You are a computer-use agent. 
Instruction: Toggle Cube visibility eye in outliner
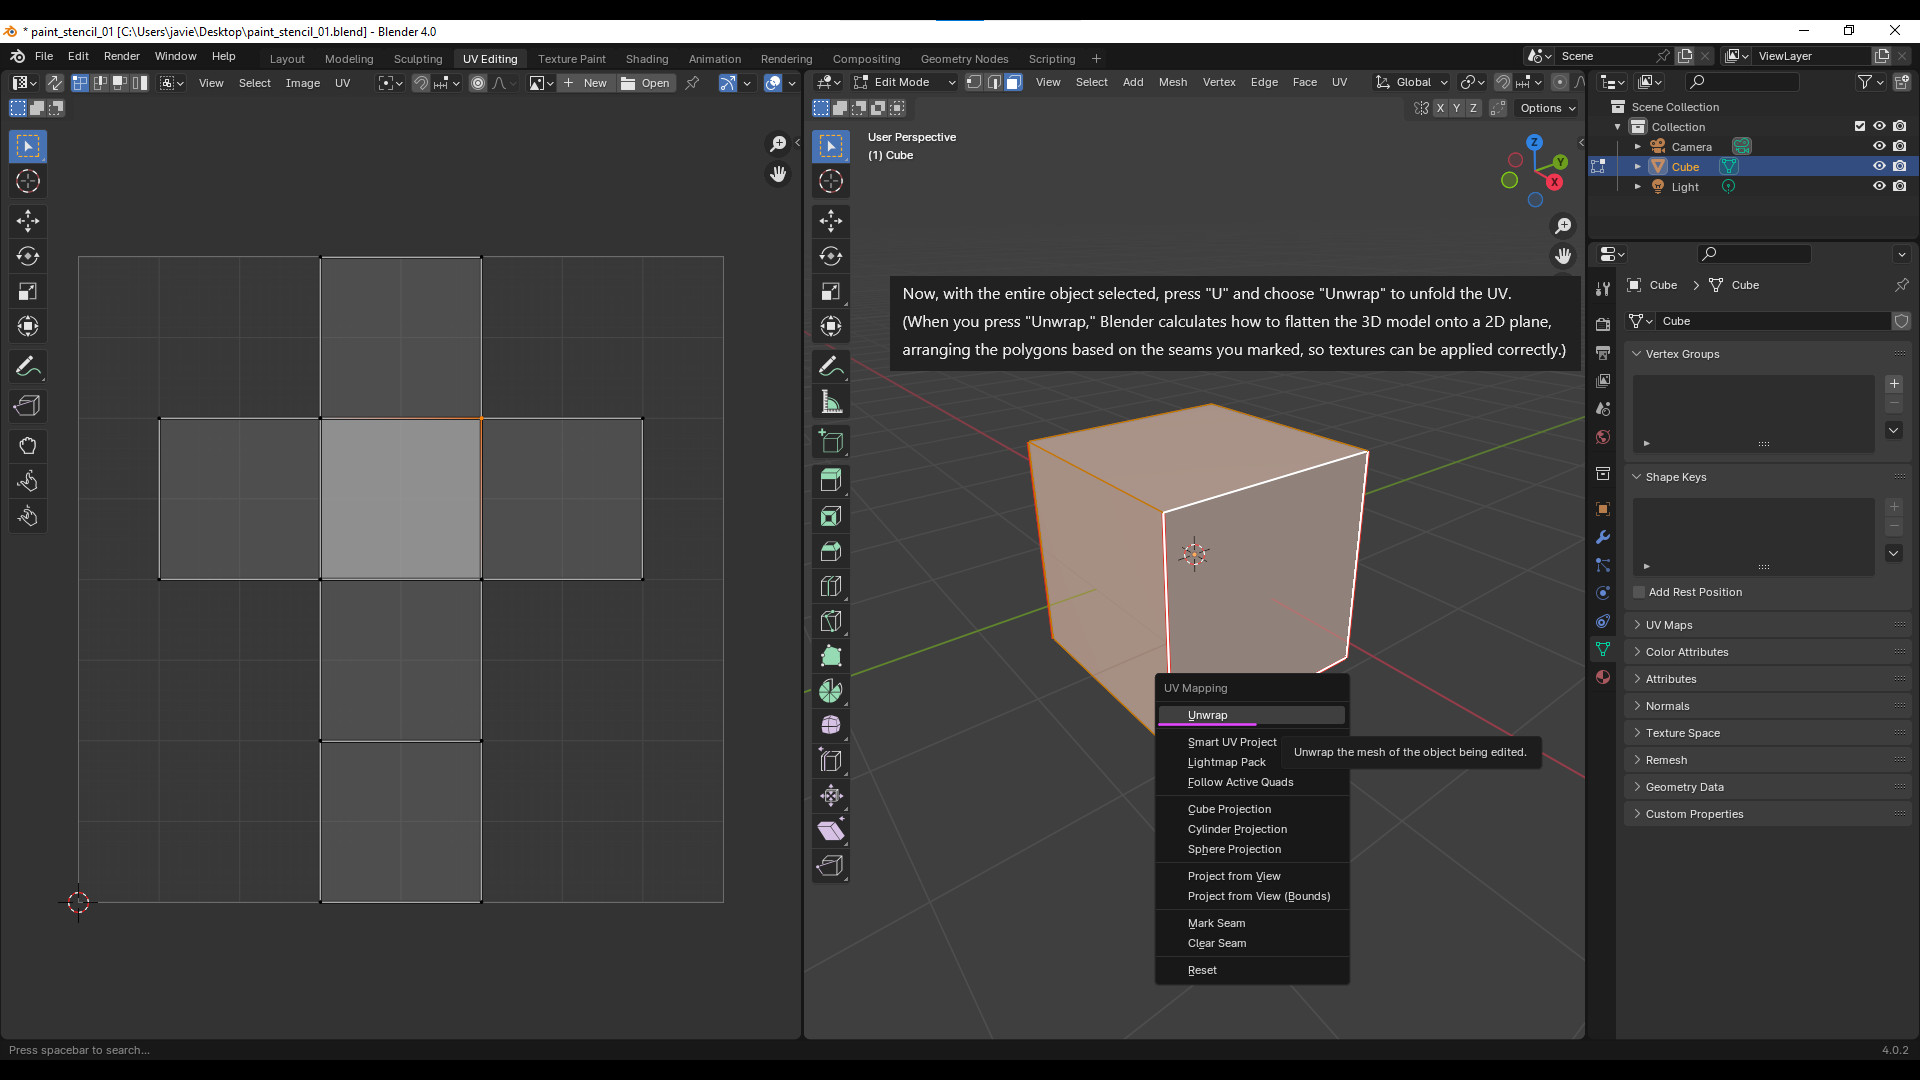click(1879, 166)
